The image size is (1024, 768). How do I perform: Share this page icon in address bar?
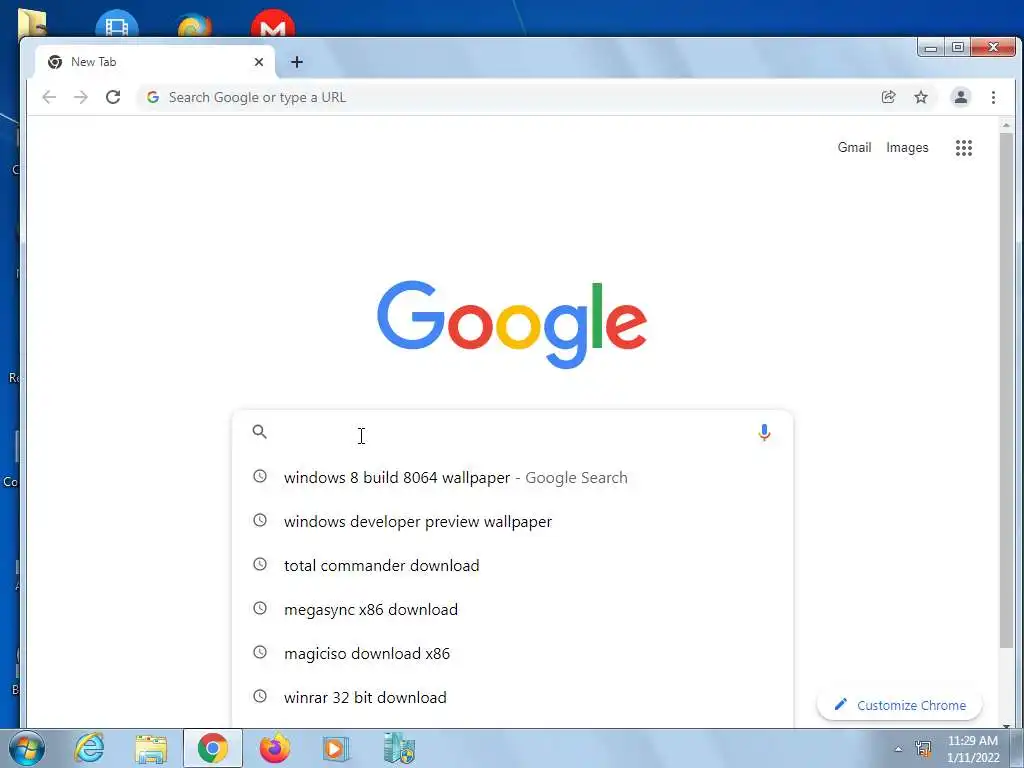click(888, 97)
